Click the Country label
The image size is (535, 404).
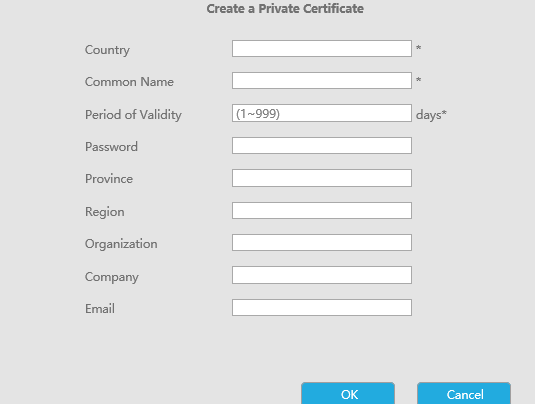(107, 50)
